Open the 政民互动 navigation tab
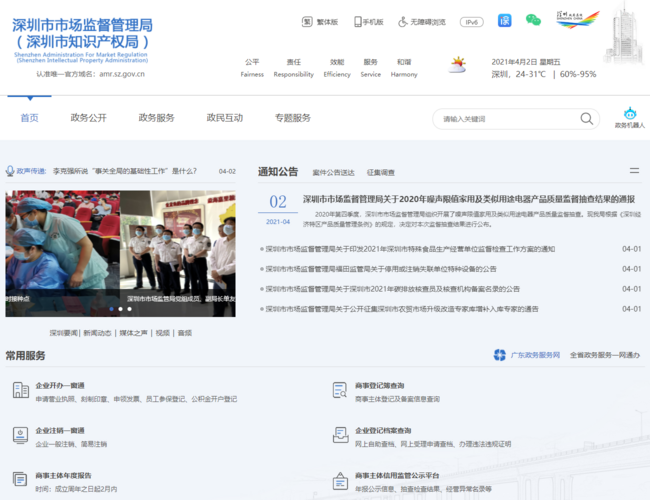 (225, 118)
